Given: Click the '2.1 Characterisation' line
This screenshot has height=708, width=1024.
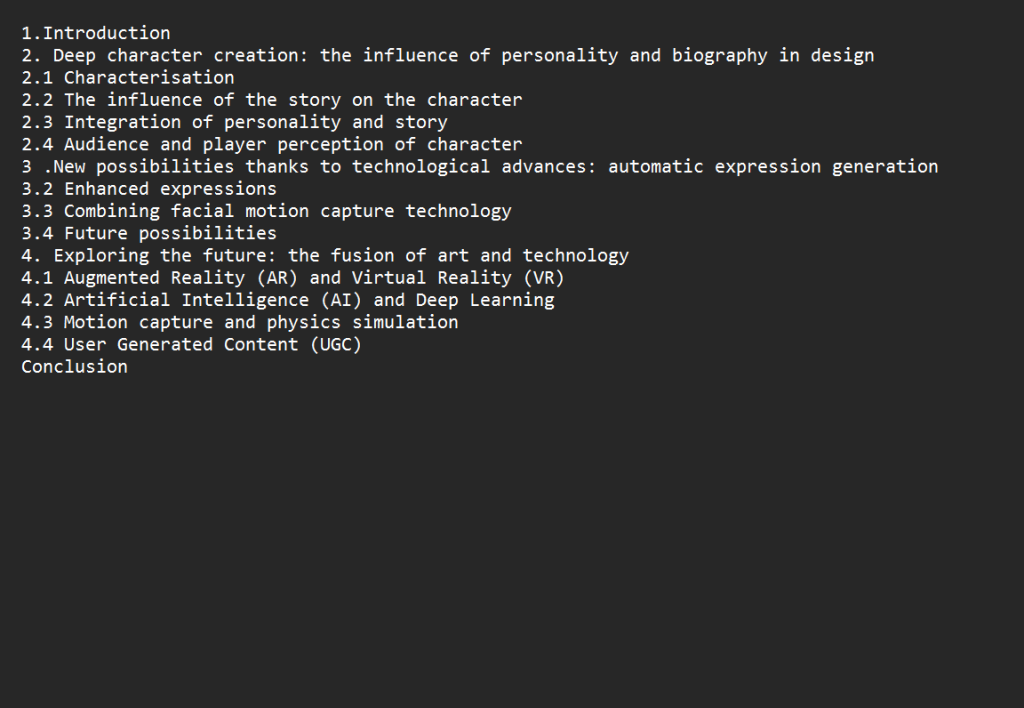Looking at the screenshot, I should tap(128, 78).
